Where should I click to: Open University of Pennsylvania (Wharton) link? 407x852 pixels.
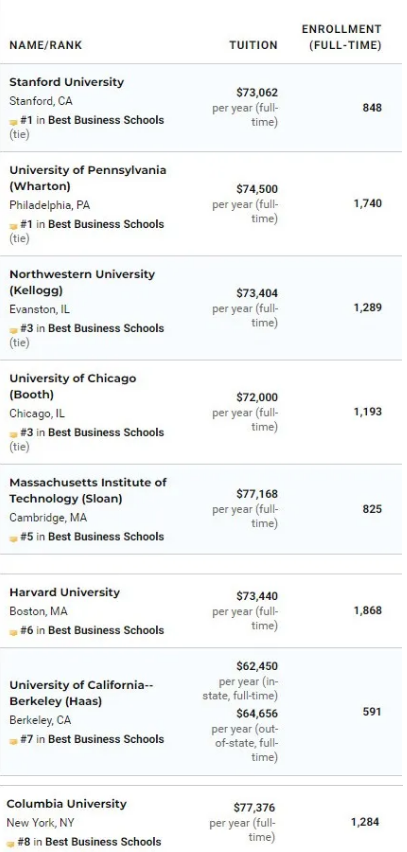click(87, 178)
